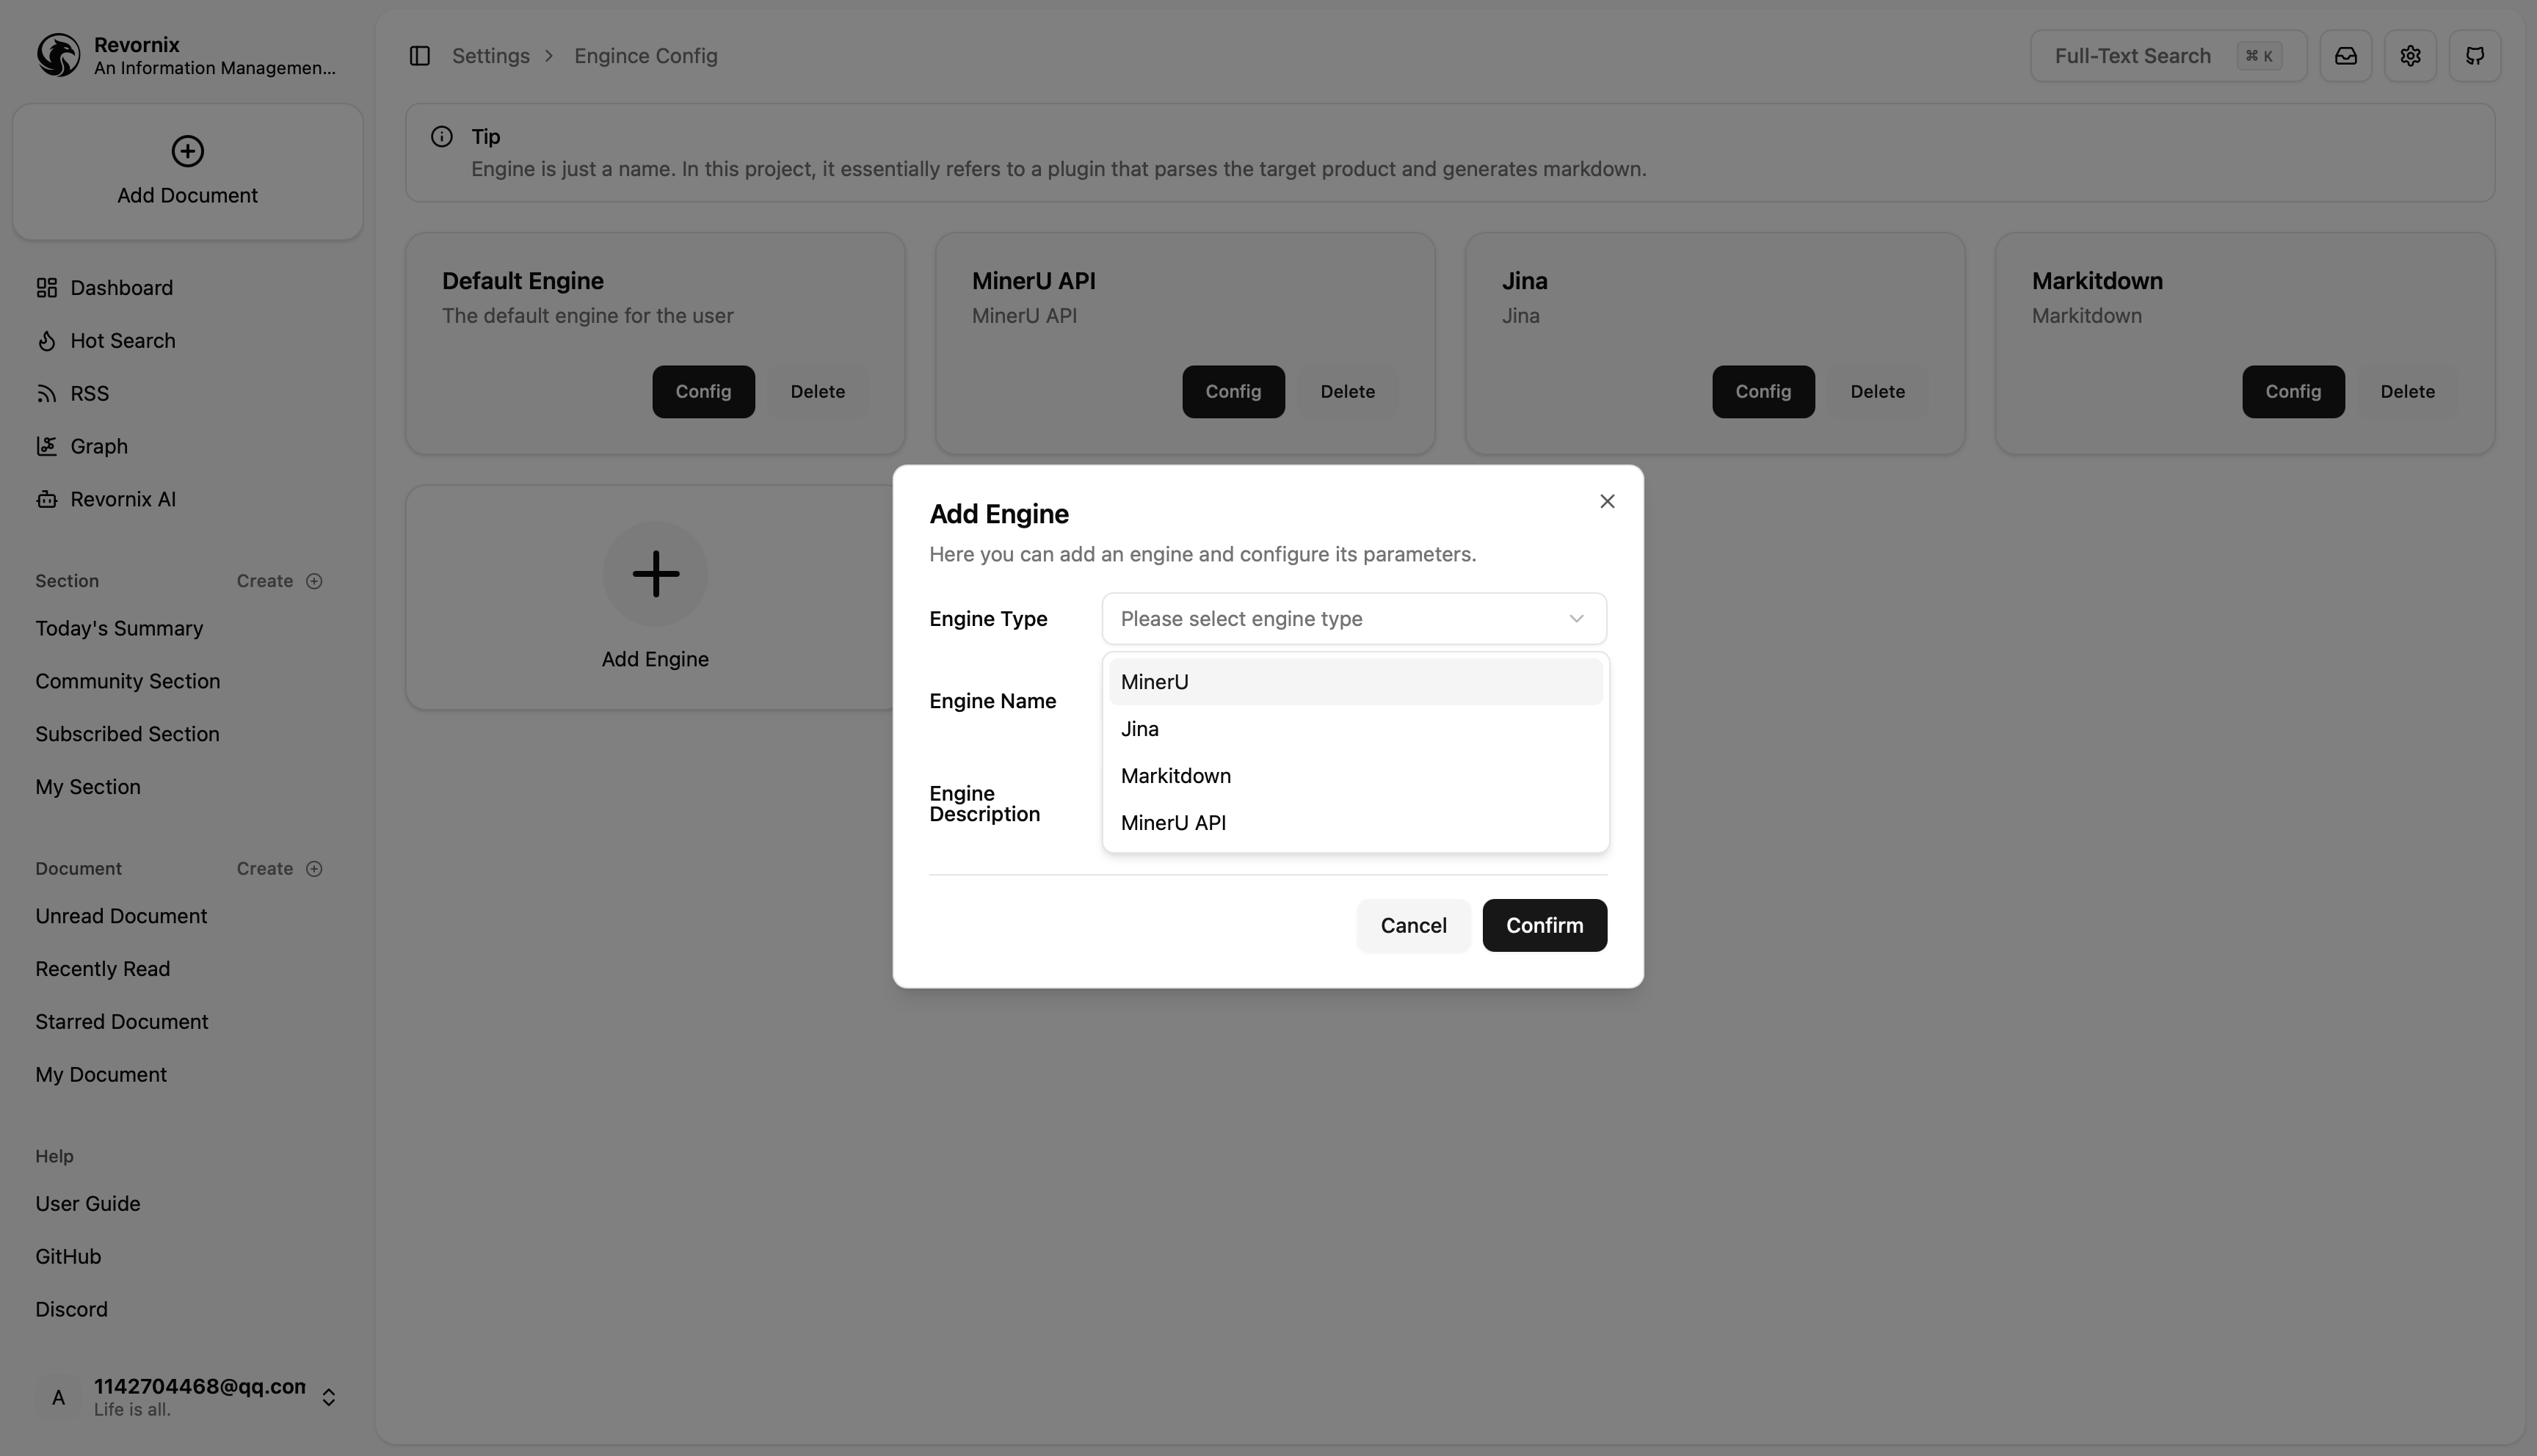Click the Create Document plus icon

[314, 868]
